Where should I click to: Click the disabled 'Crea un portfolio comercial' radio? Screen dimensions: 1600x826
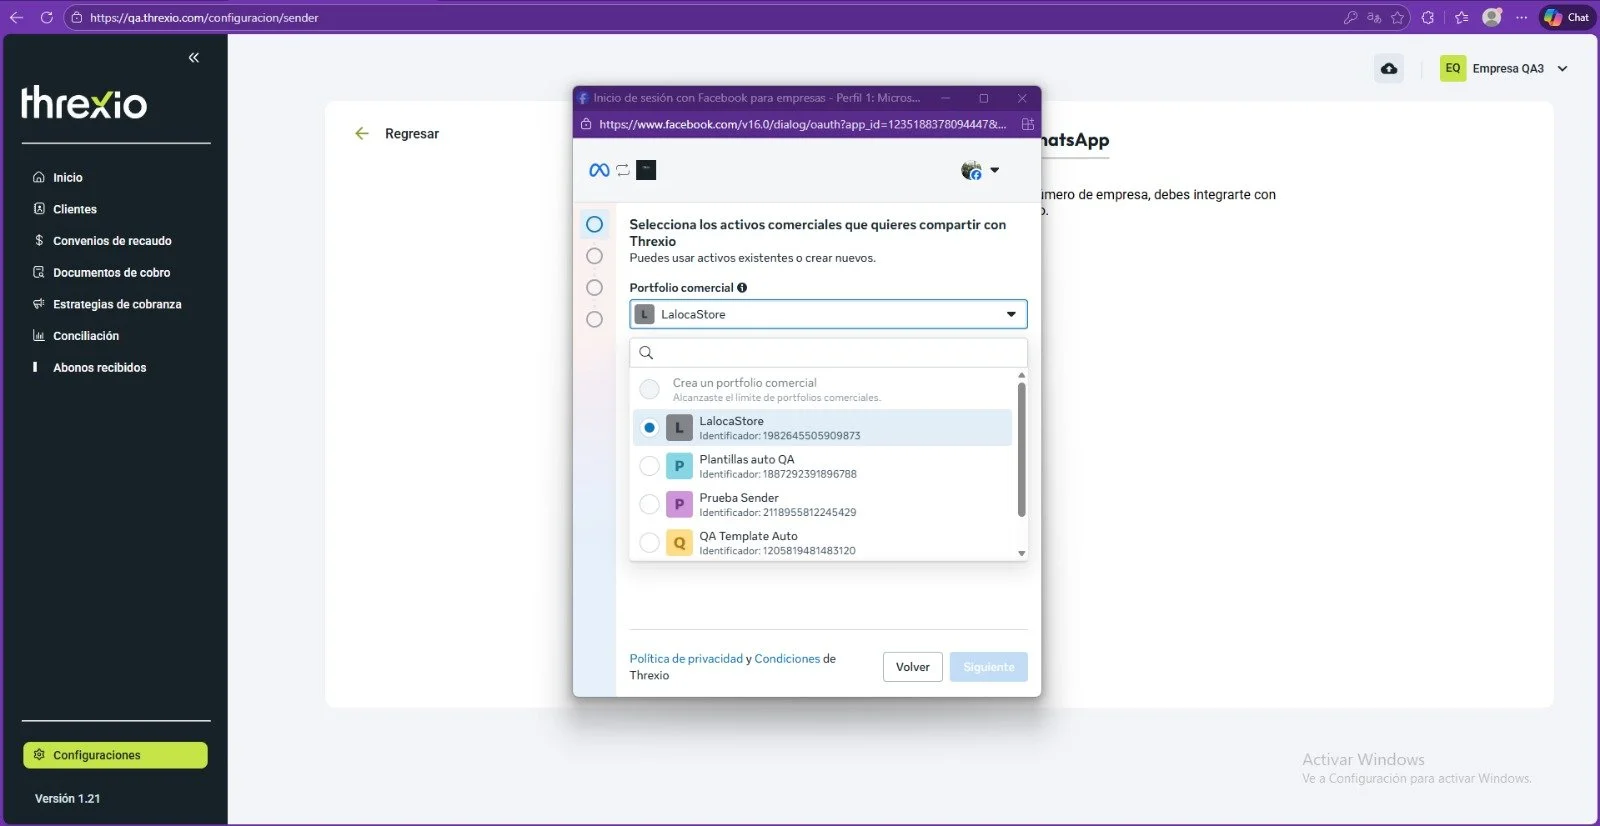click(649, 389)
